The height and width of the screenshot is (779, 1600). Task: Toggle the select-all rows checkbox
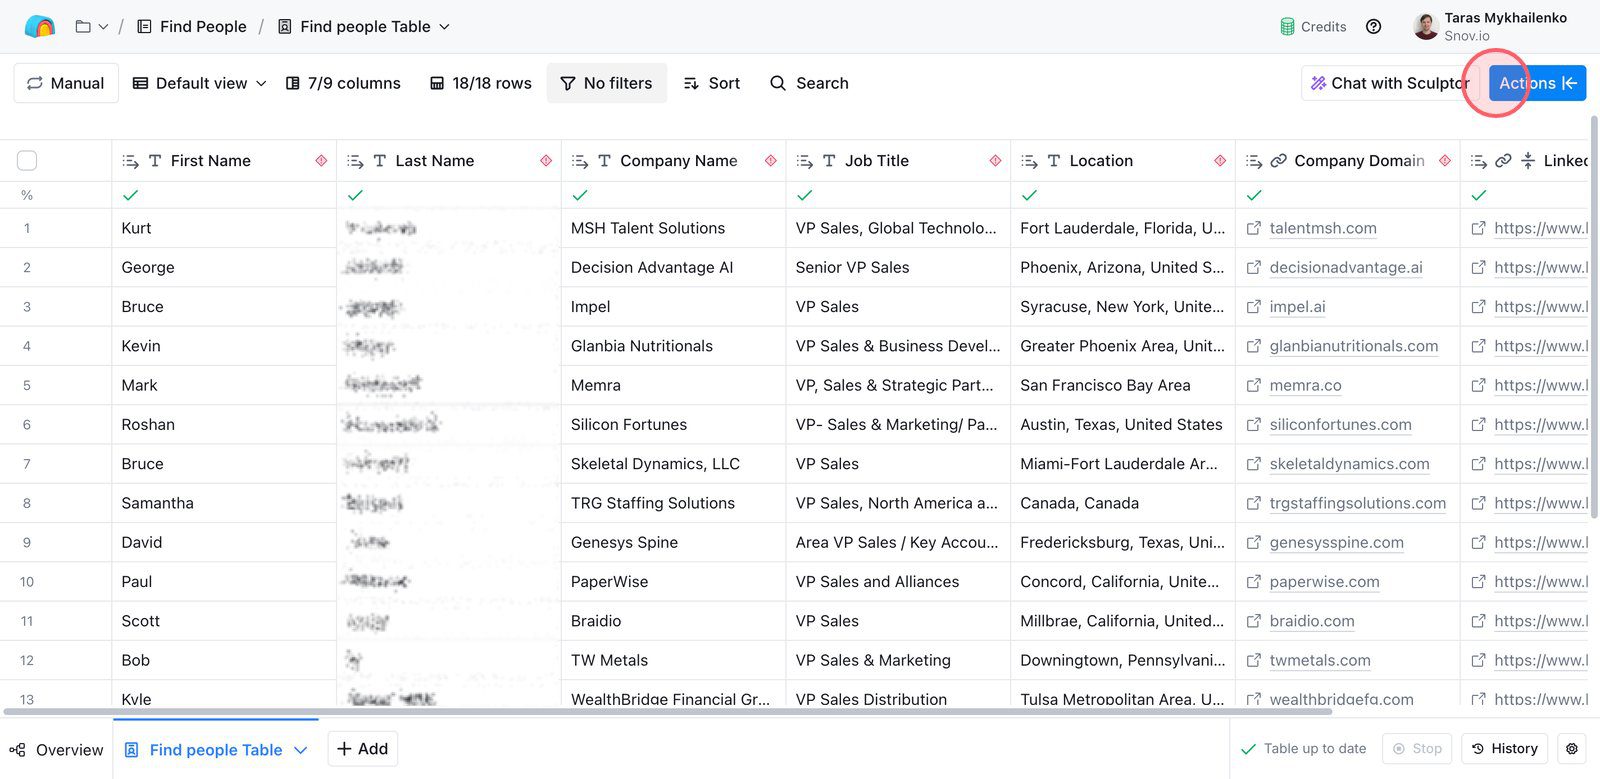[27, 161]
